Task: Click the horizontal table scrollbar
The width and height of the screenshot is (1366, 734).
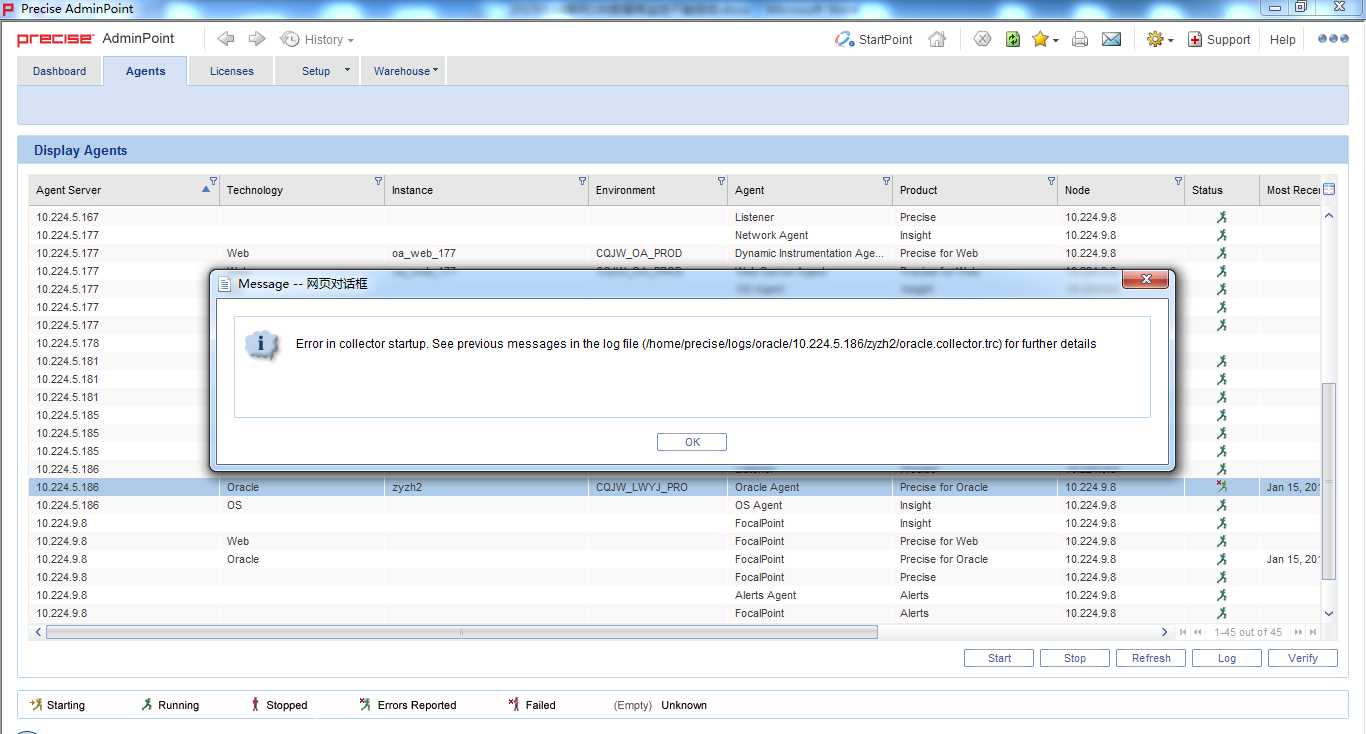Action: (461, 632)
